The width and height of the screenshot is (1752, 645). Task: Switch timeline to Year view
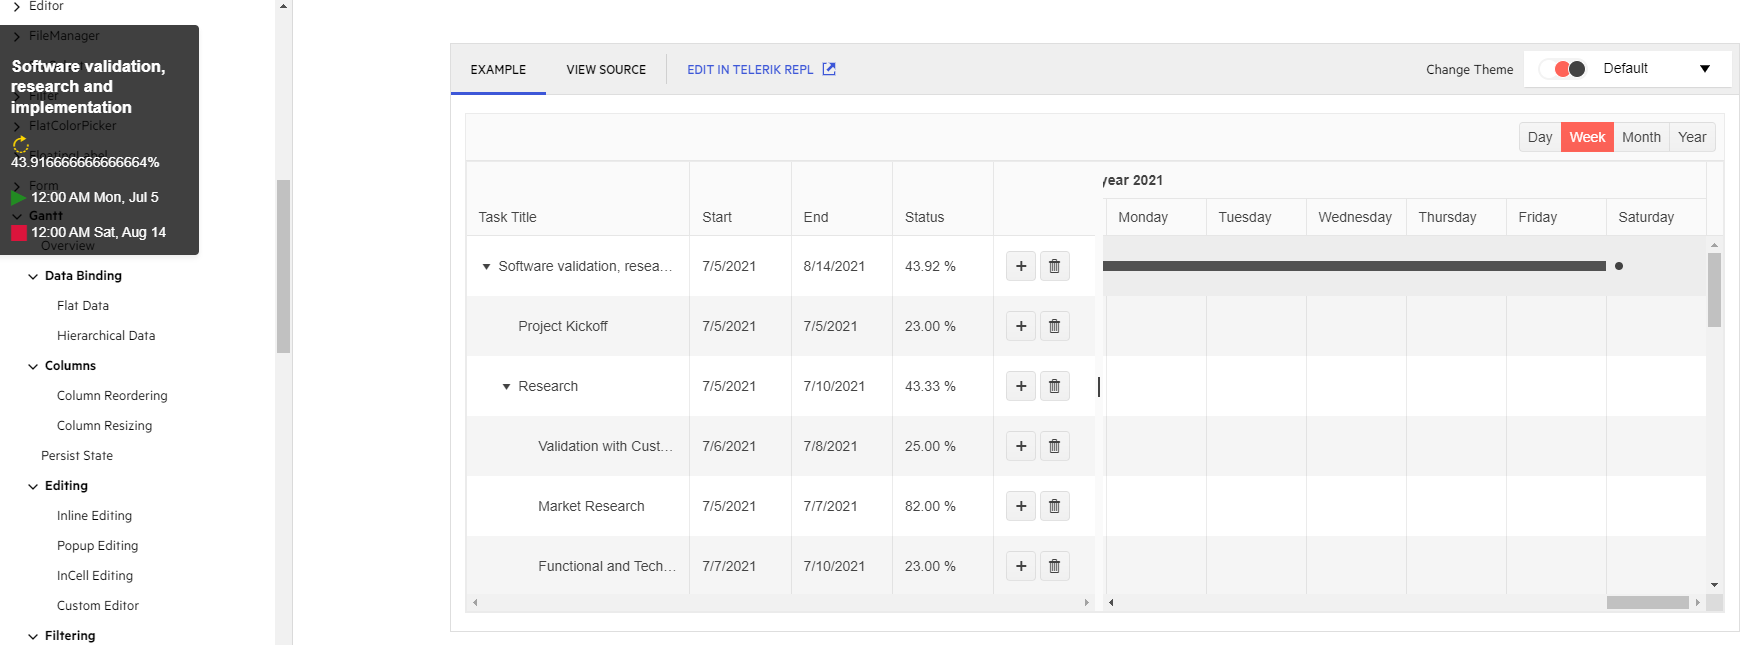[1691, 137]
